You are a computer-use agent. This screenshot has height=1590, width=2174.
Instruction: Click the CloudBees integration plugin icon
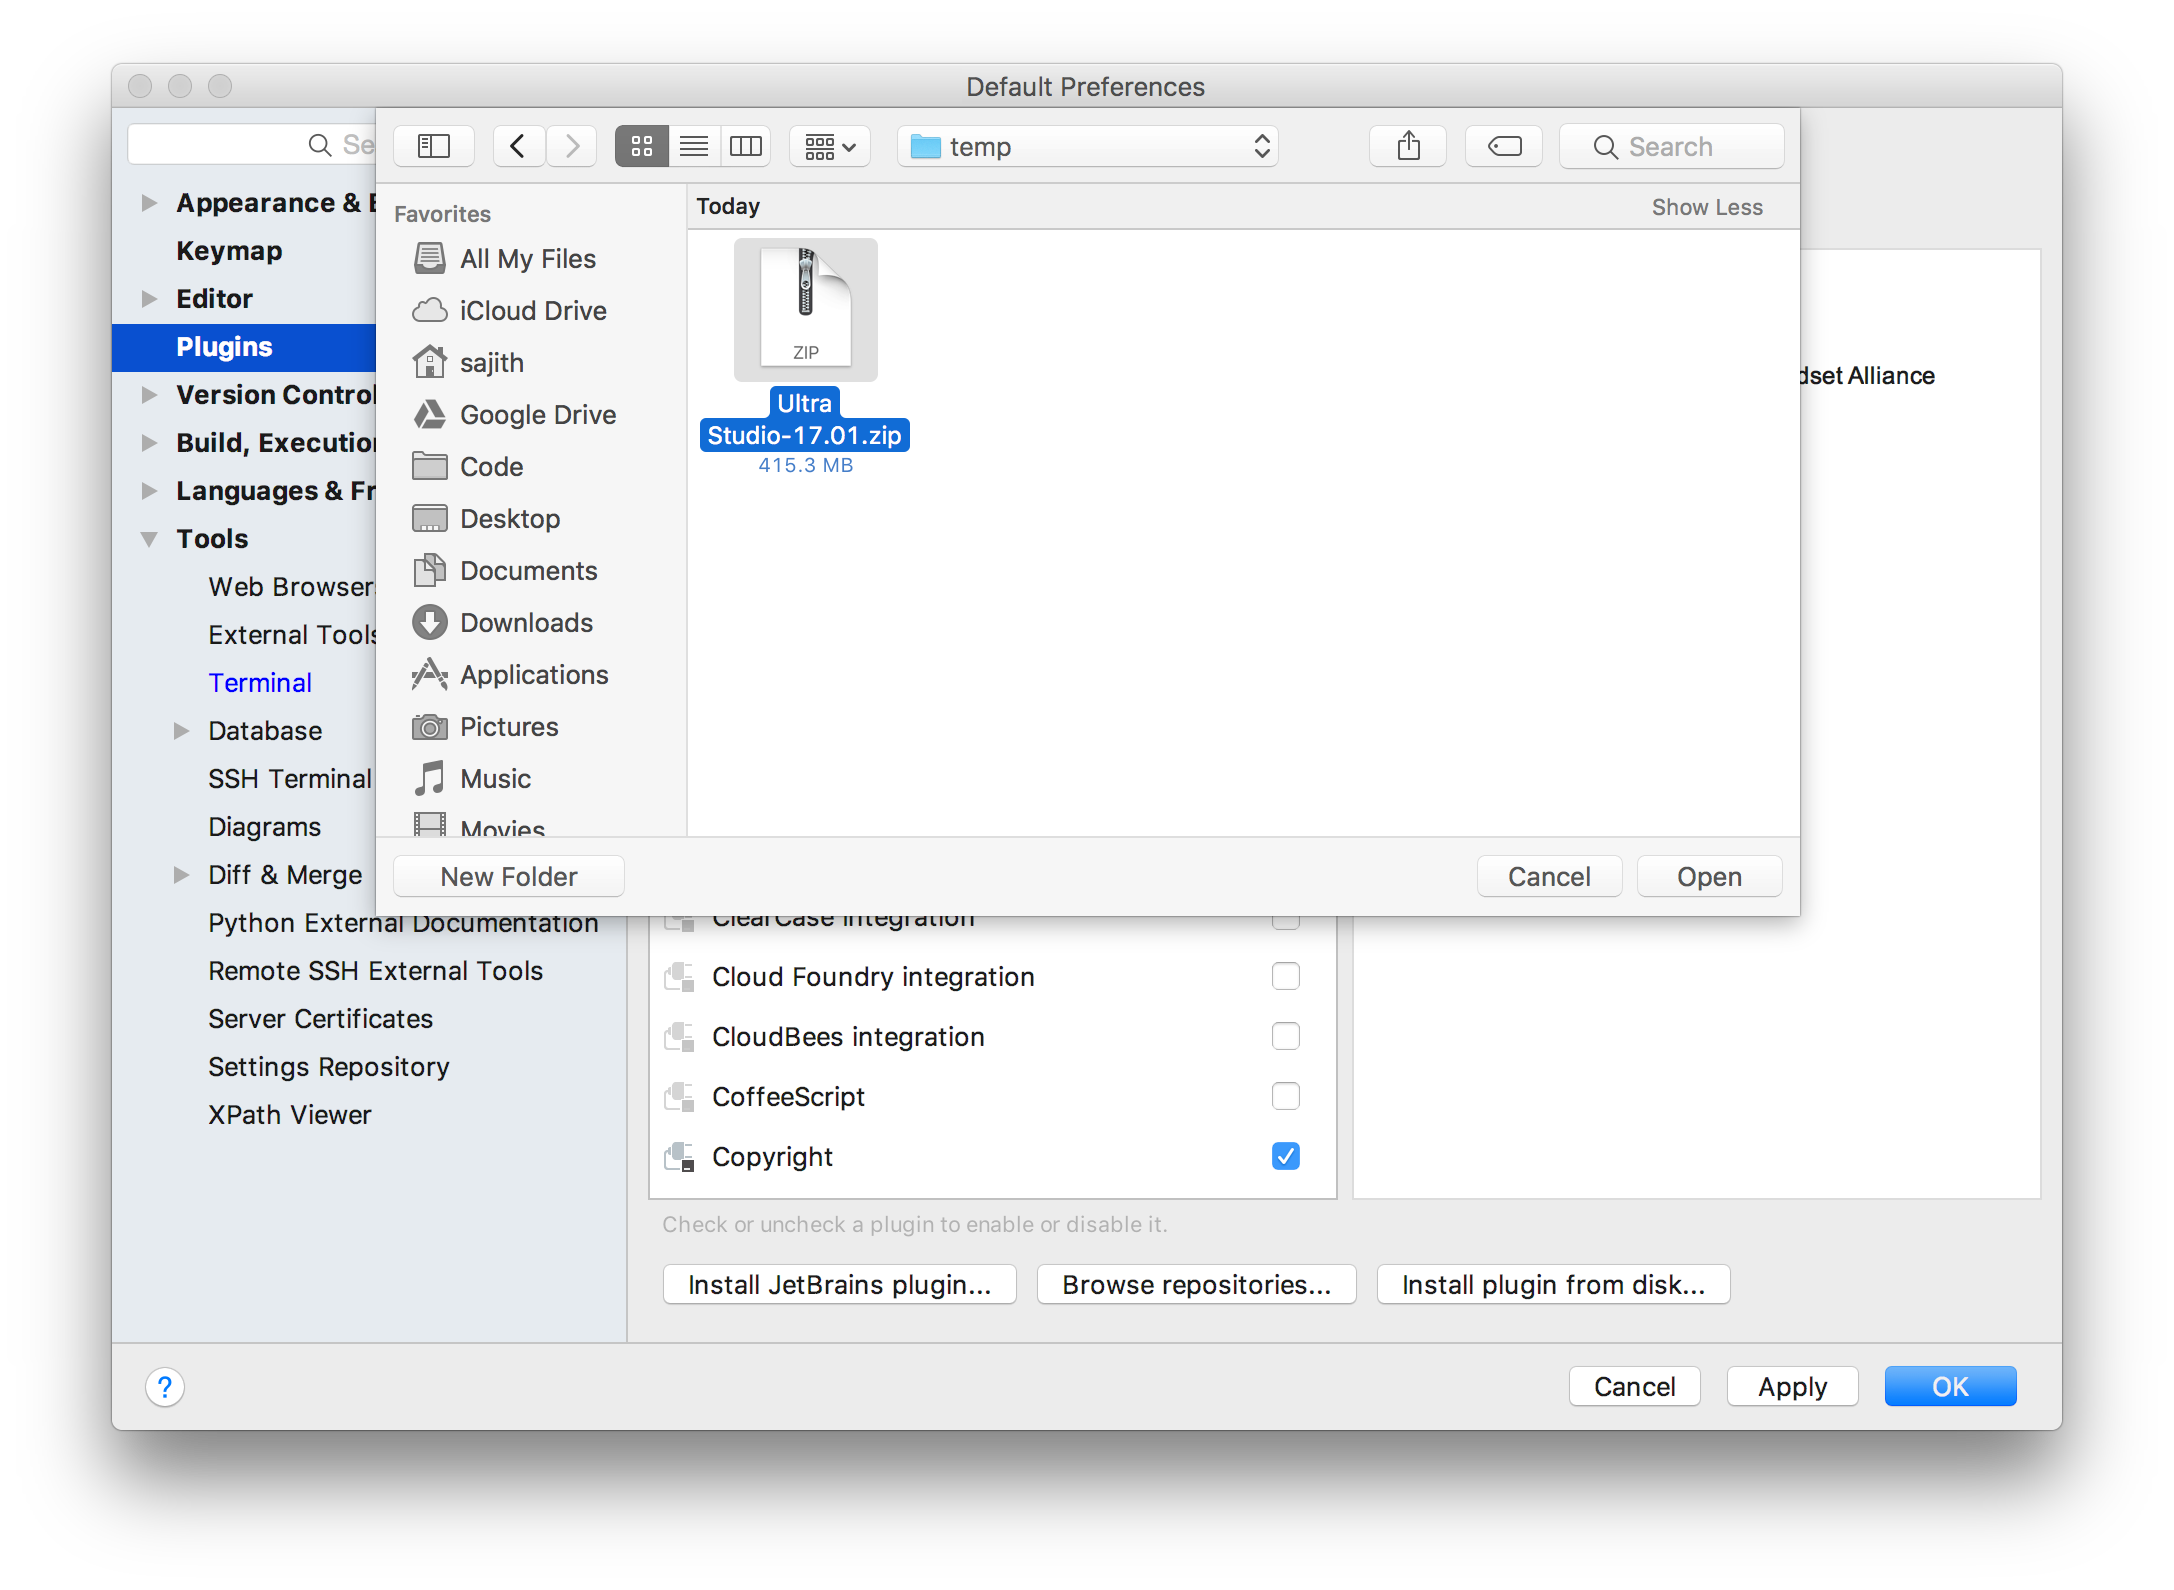coord(680,1036)
